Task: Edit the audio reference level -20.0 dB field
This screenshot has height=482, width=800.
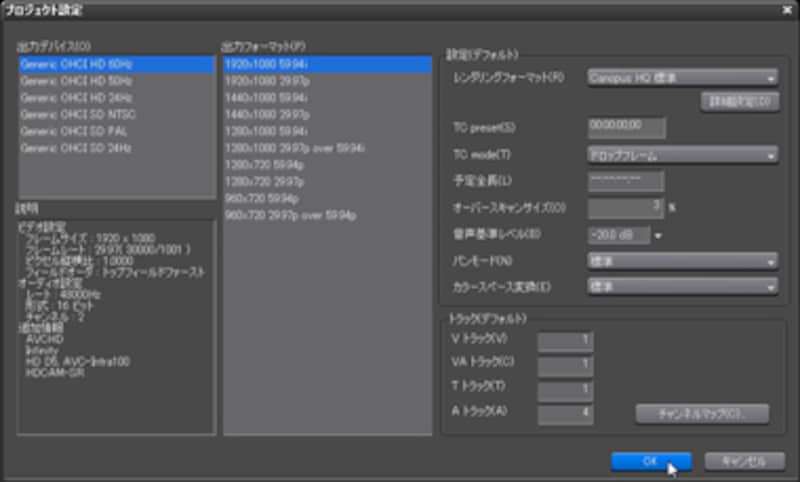Action: pos(619,235)
